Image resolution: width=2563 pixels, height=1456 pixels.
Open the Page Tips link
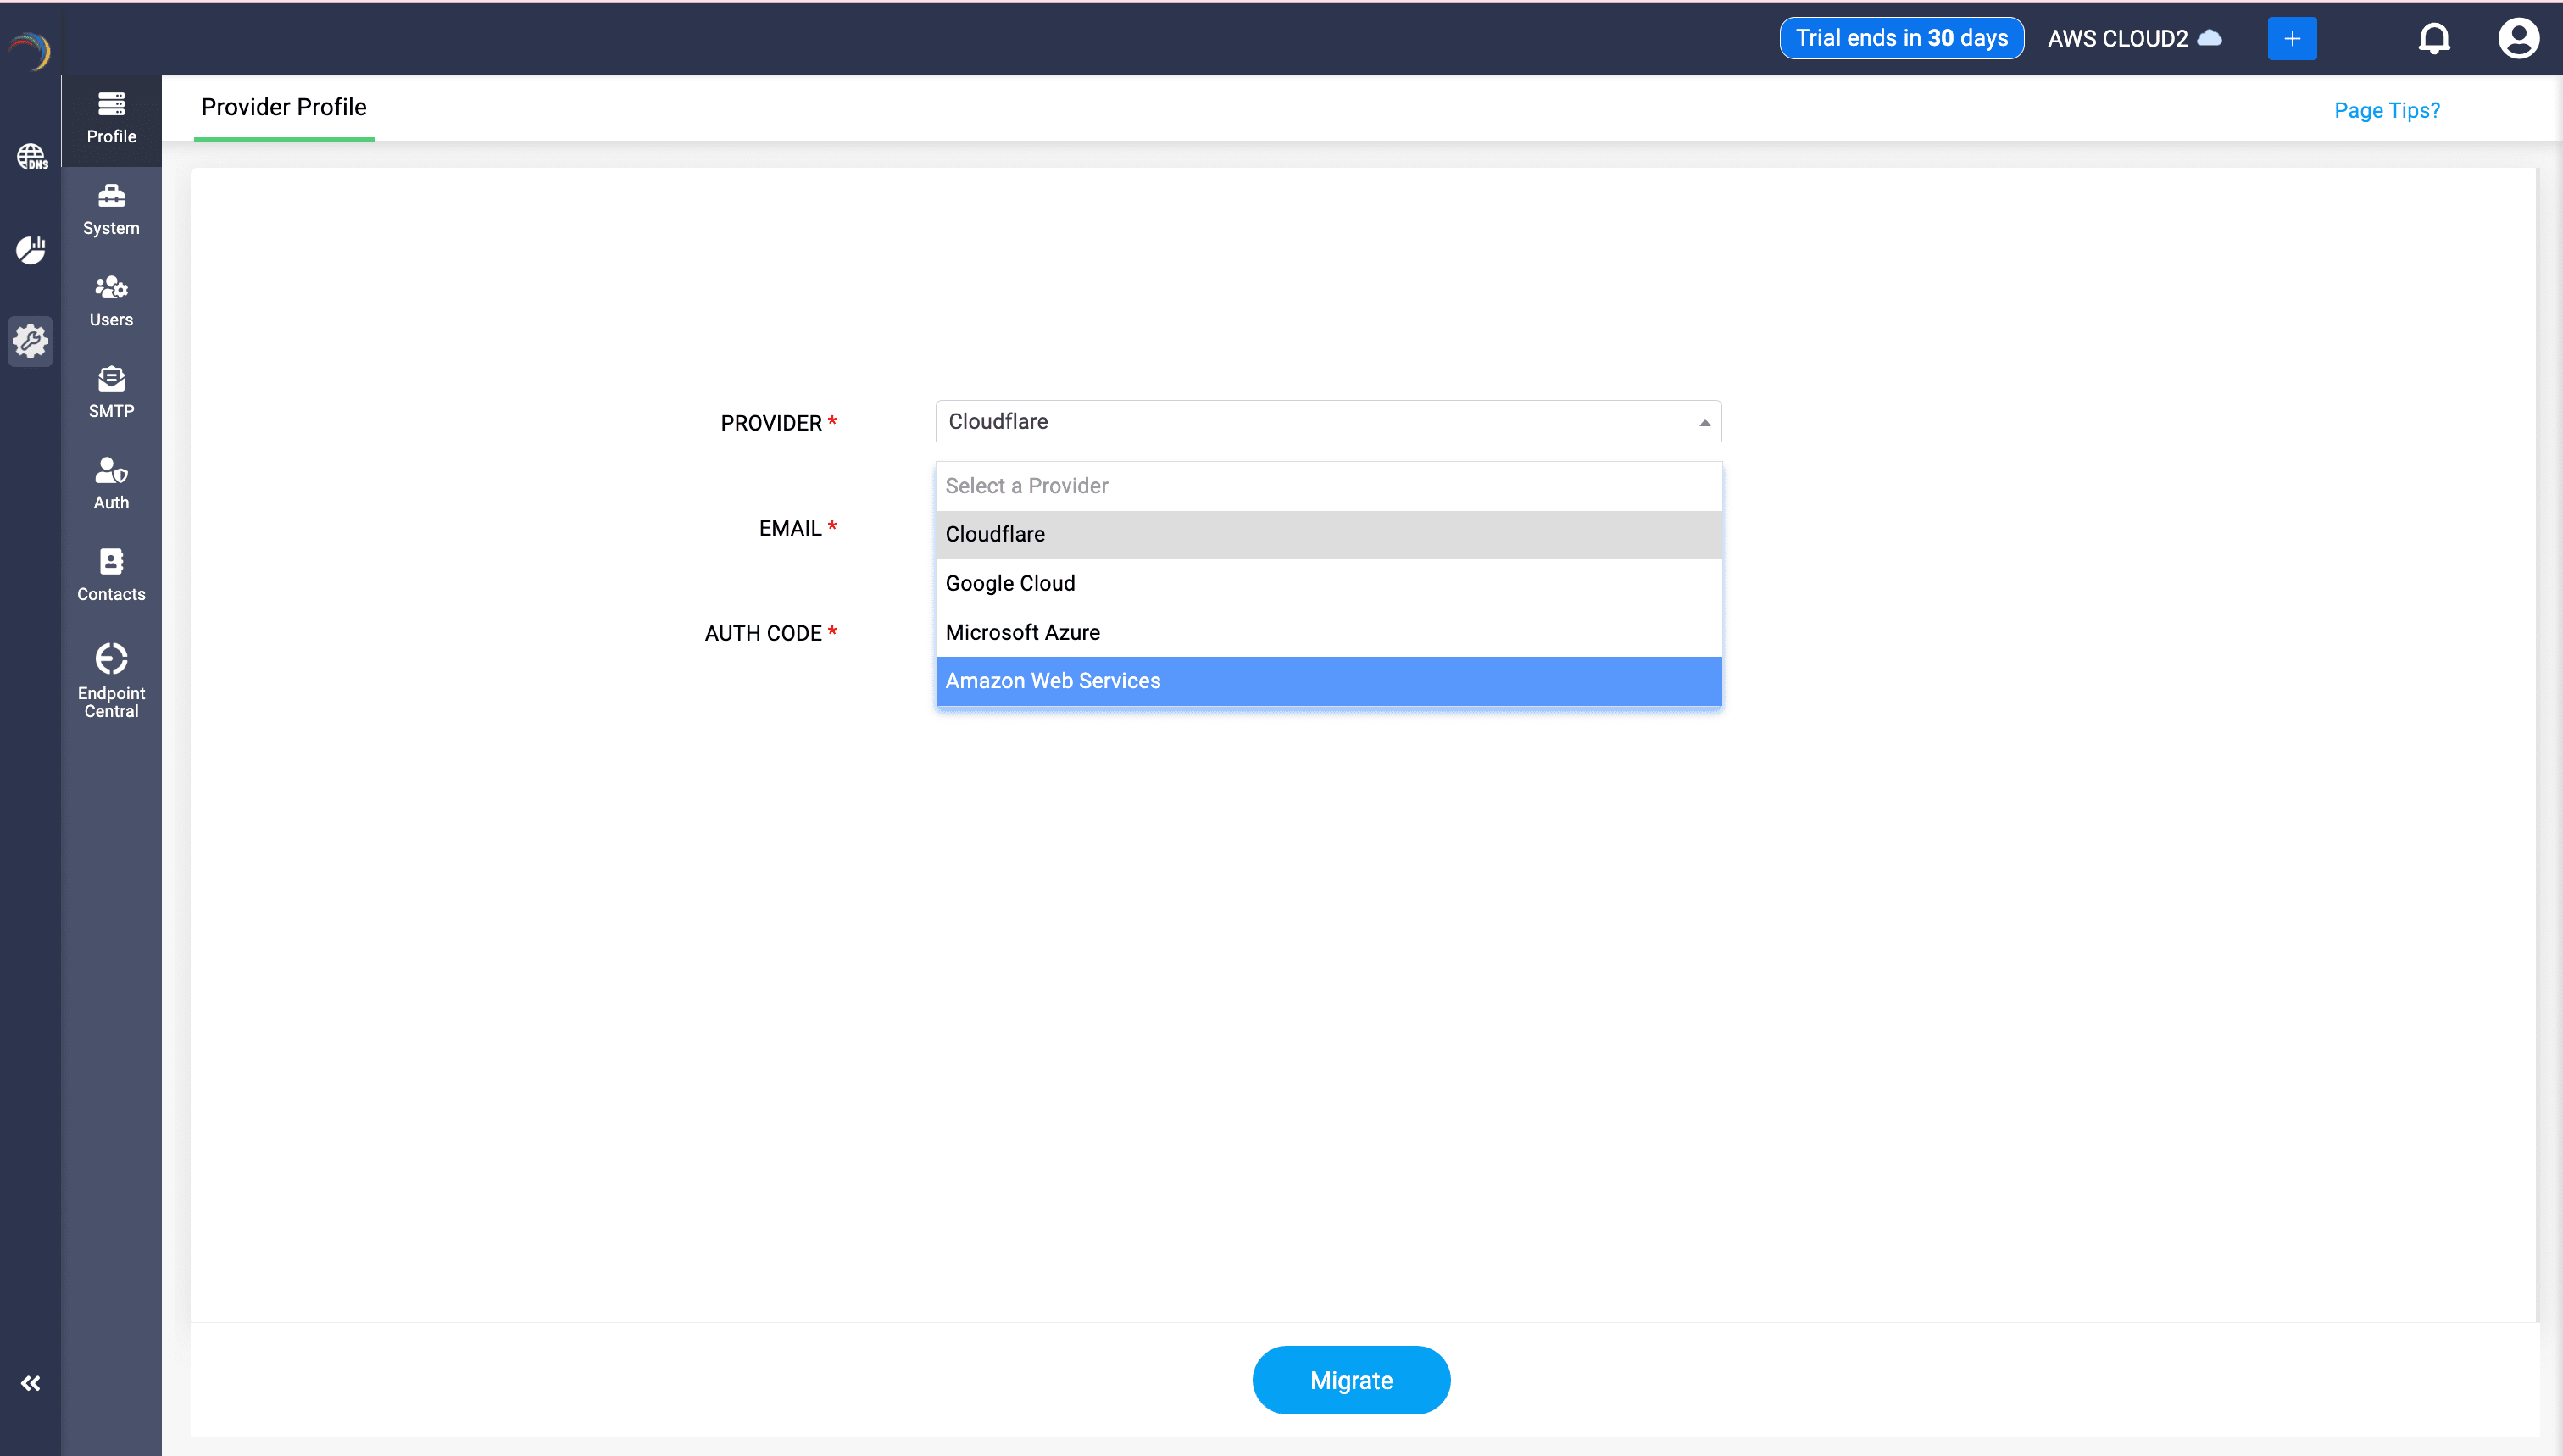(2387, 110)
